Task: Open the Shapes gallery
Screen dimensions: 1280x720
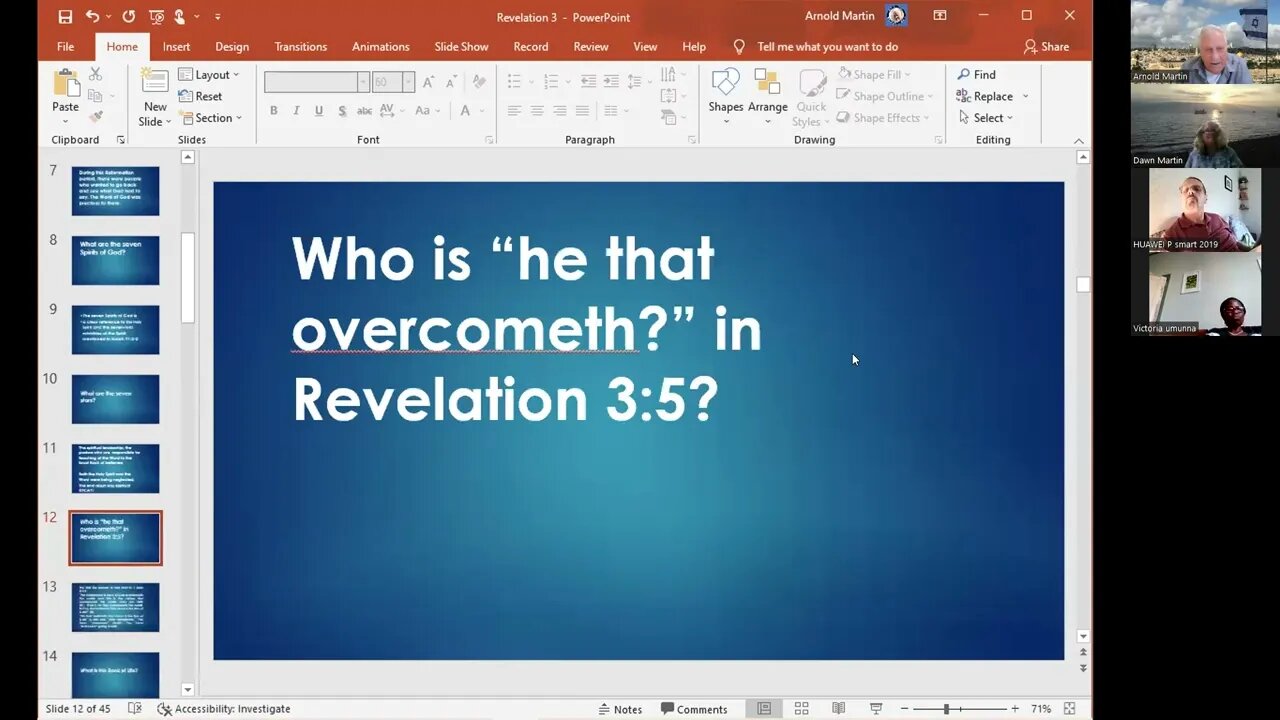Action: coord(726,97)
